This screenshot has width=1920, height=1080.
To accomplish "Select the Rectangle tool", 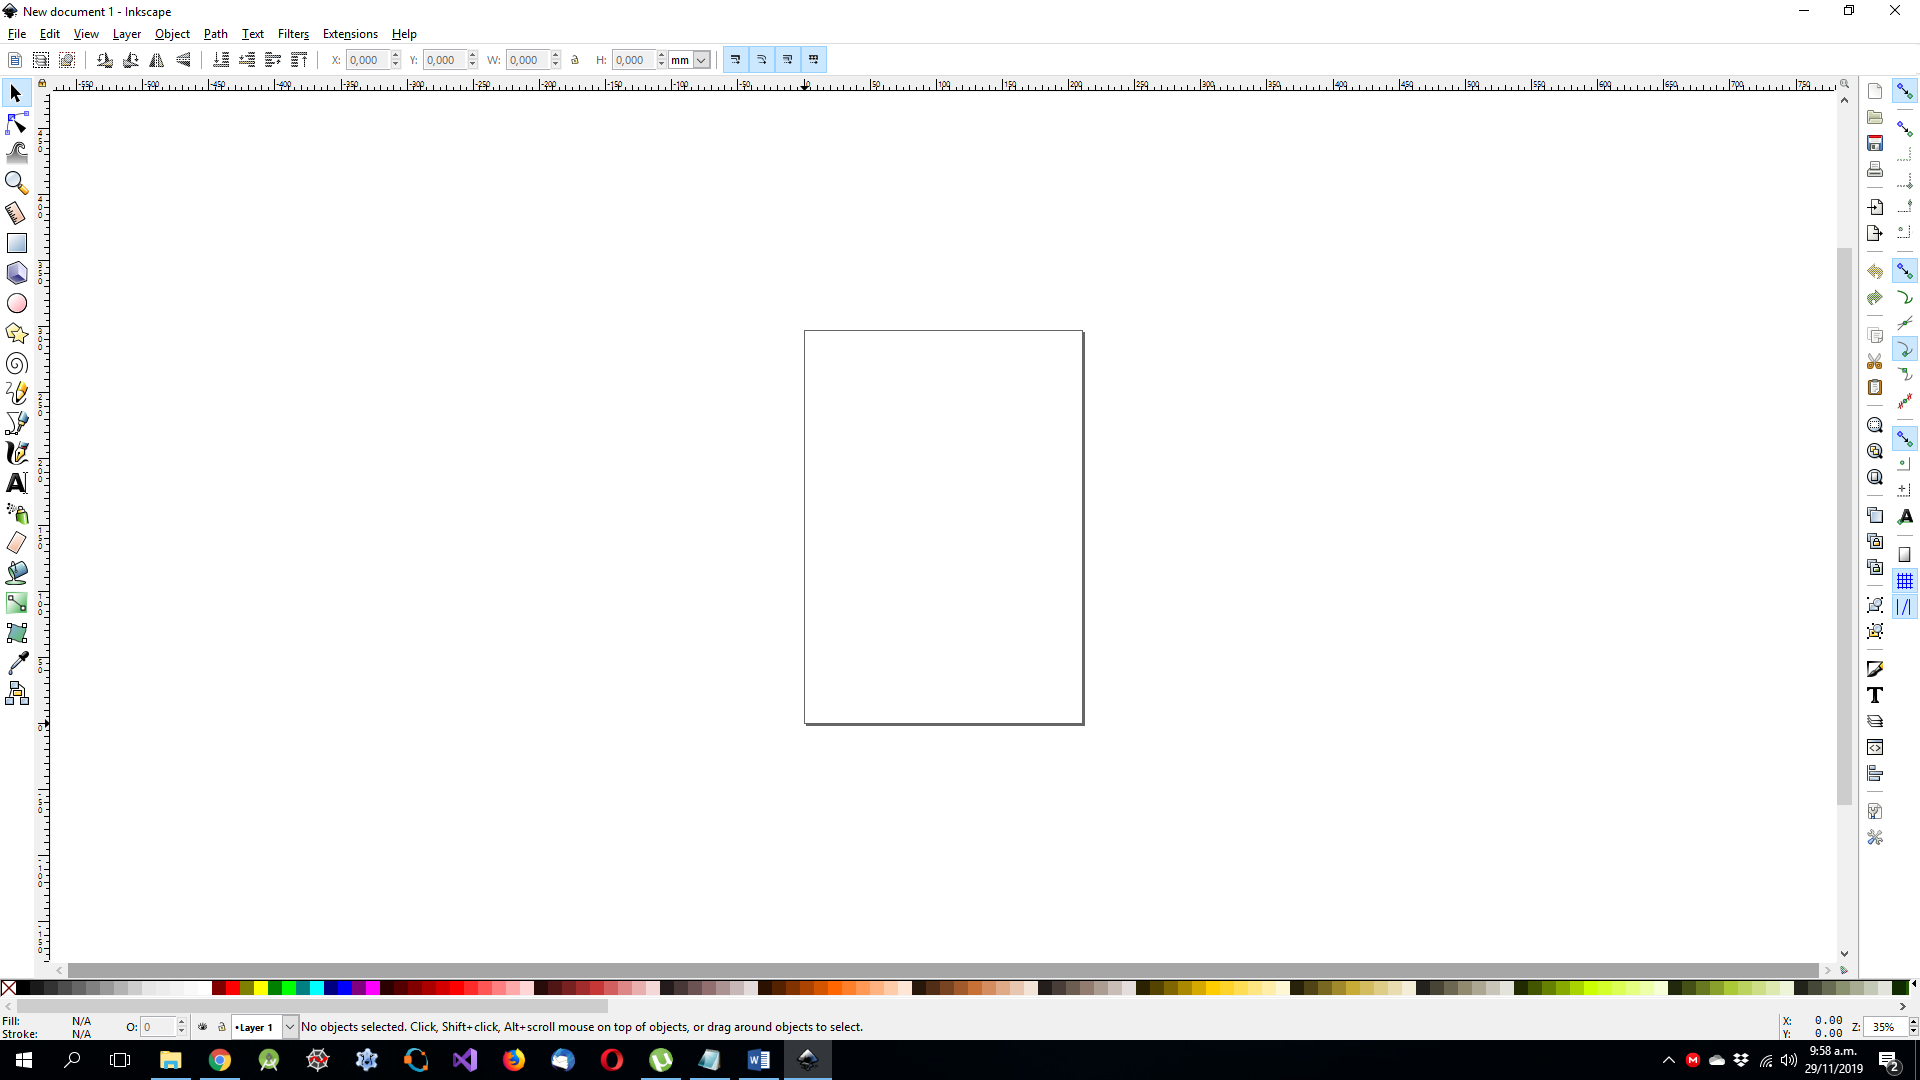I will point(17,243).
